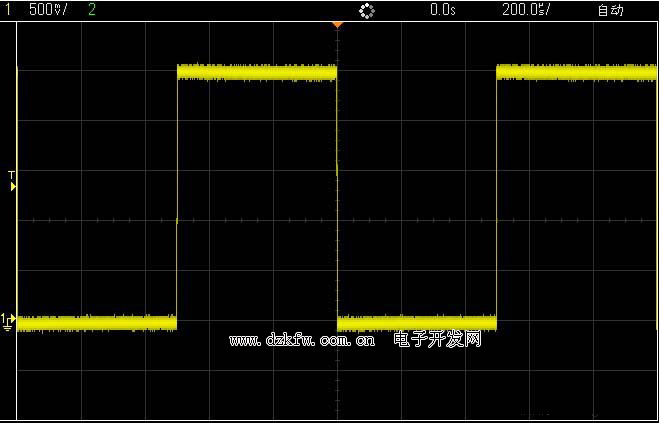This screenshot has width=659, height=423.
Task: Select the green channel 2 indicator
Action: (x=92, y=10)
